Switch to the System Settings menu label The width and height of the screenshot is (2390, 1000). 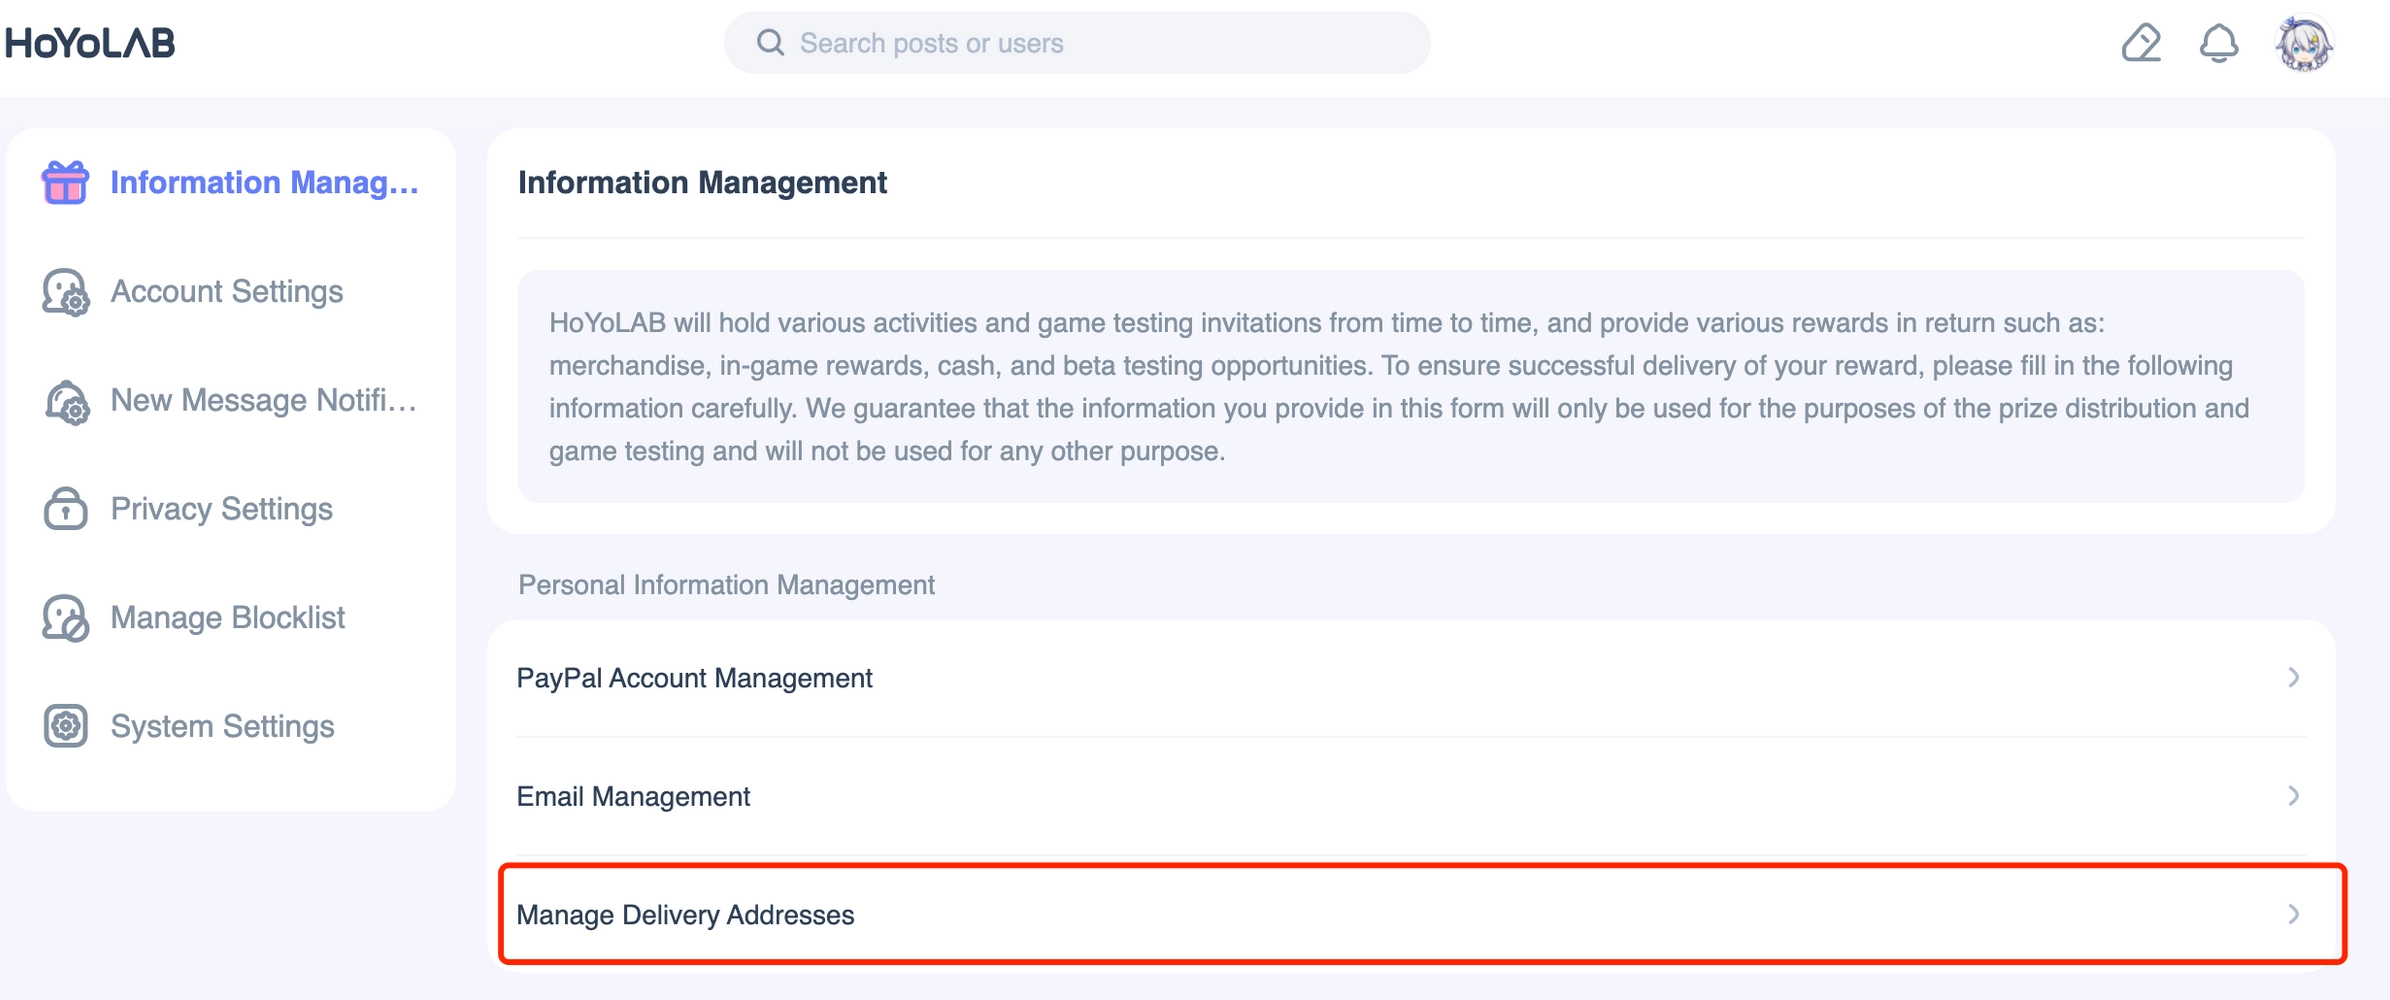222,726
